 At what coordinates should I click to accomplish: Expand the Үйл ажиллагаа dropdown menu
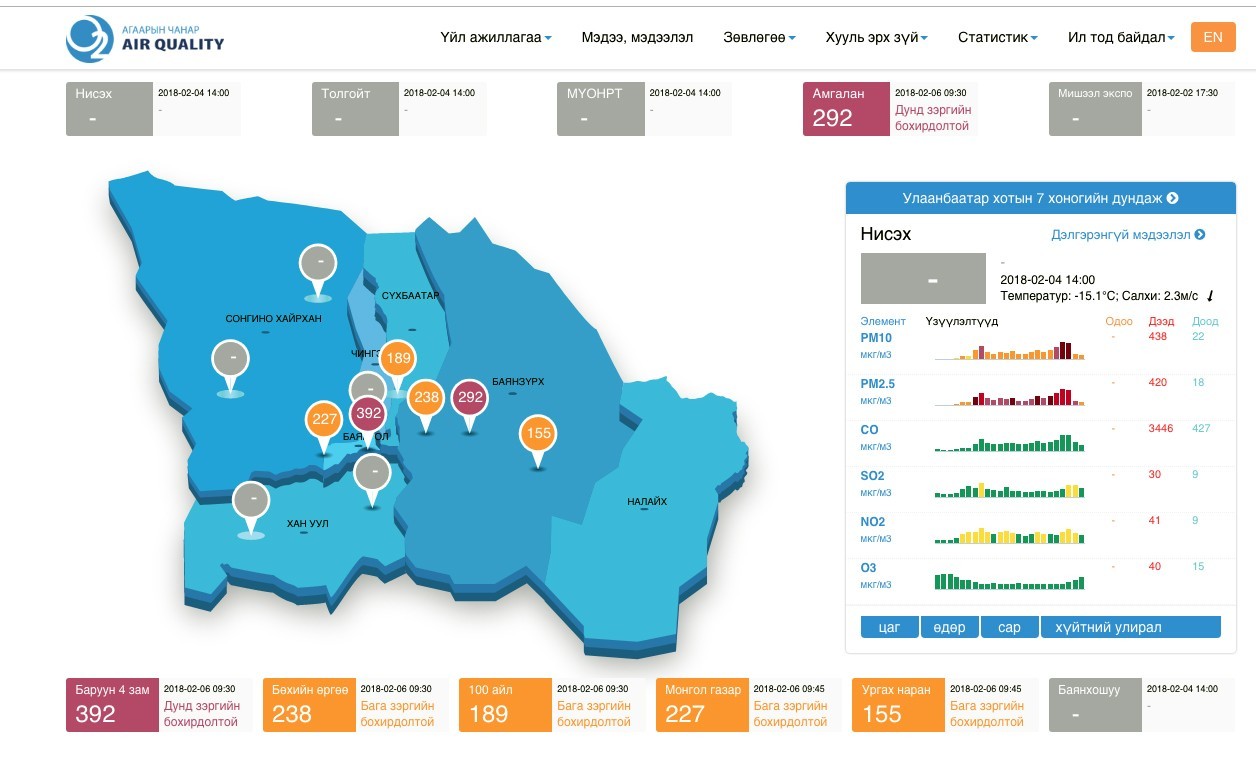(x=496, y=38)
